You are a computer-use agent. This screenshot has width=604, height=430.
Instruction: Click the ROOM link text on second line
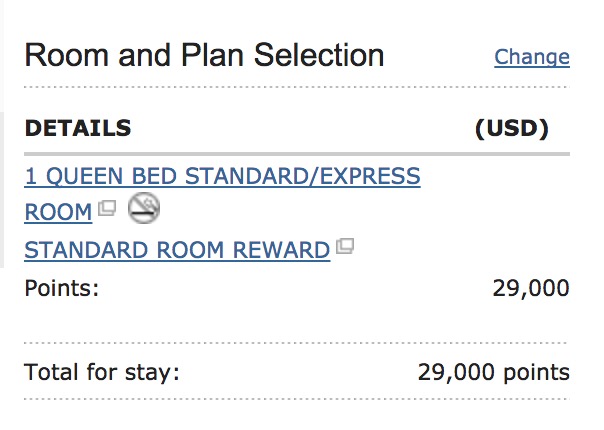coord(58,212)
